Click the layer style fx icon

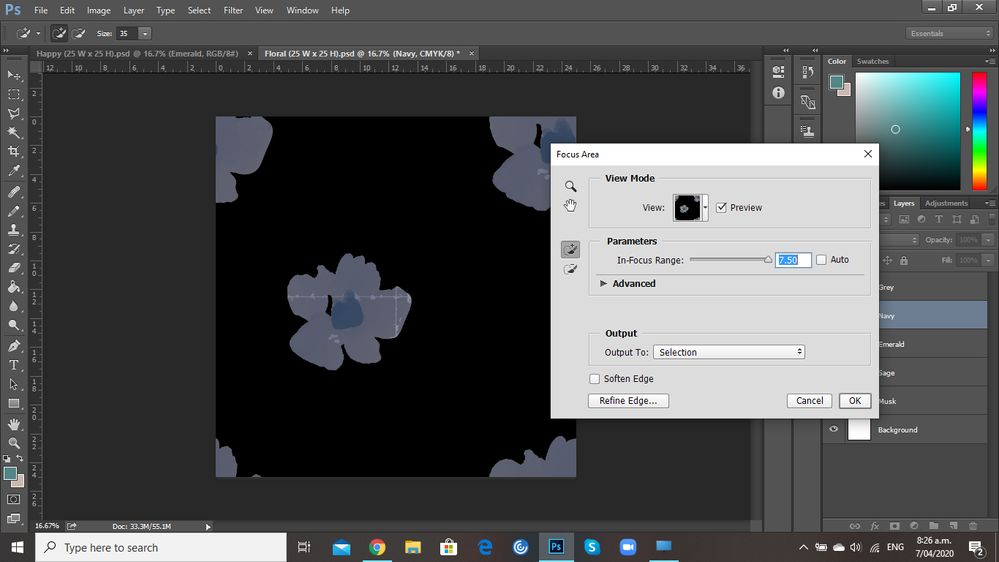(875, 526)
